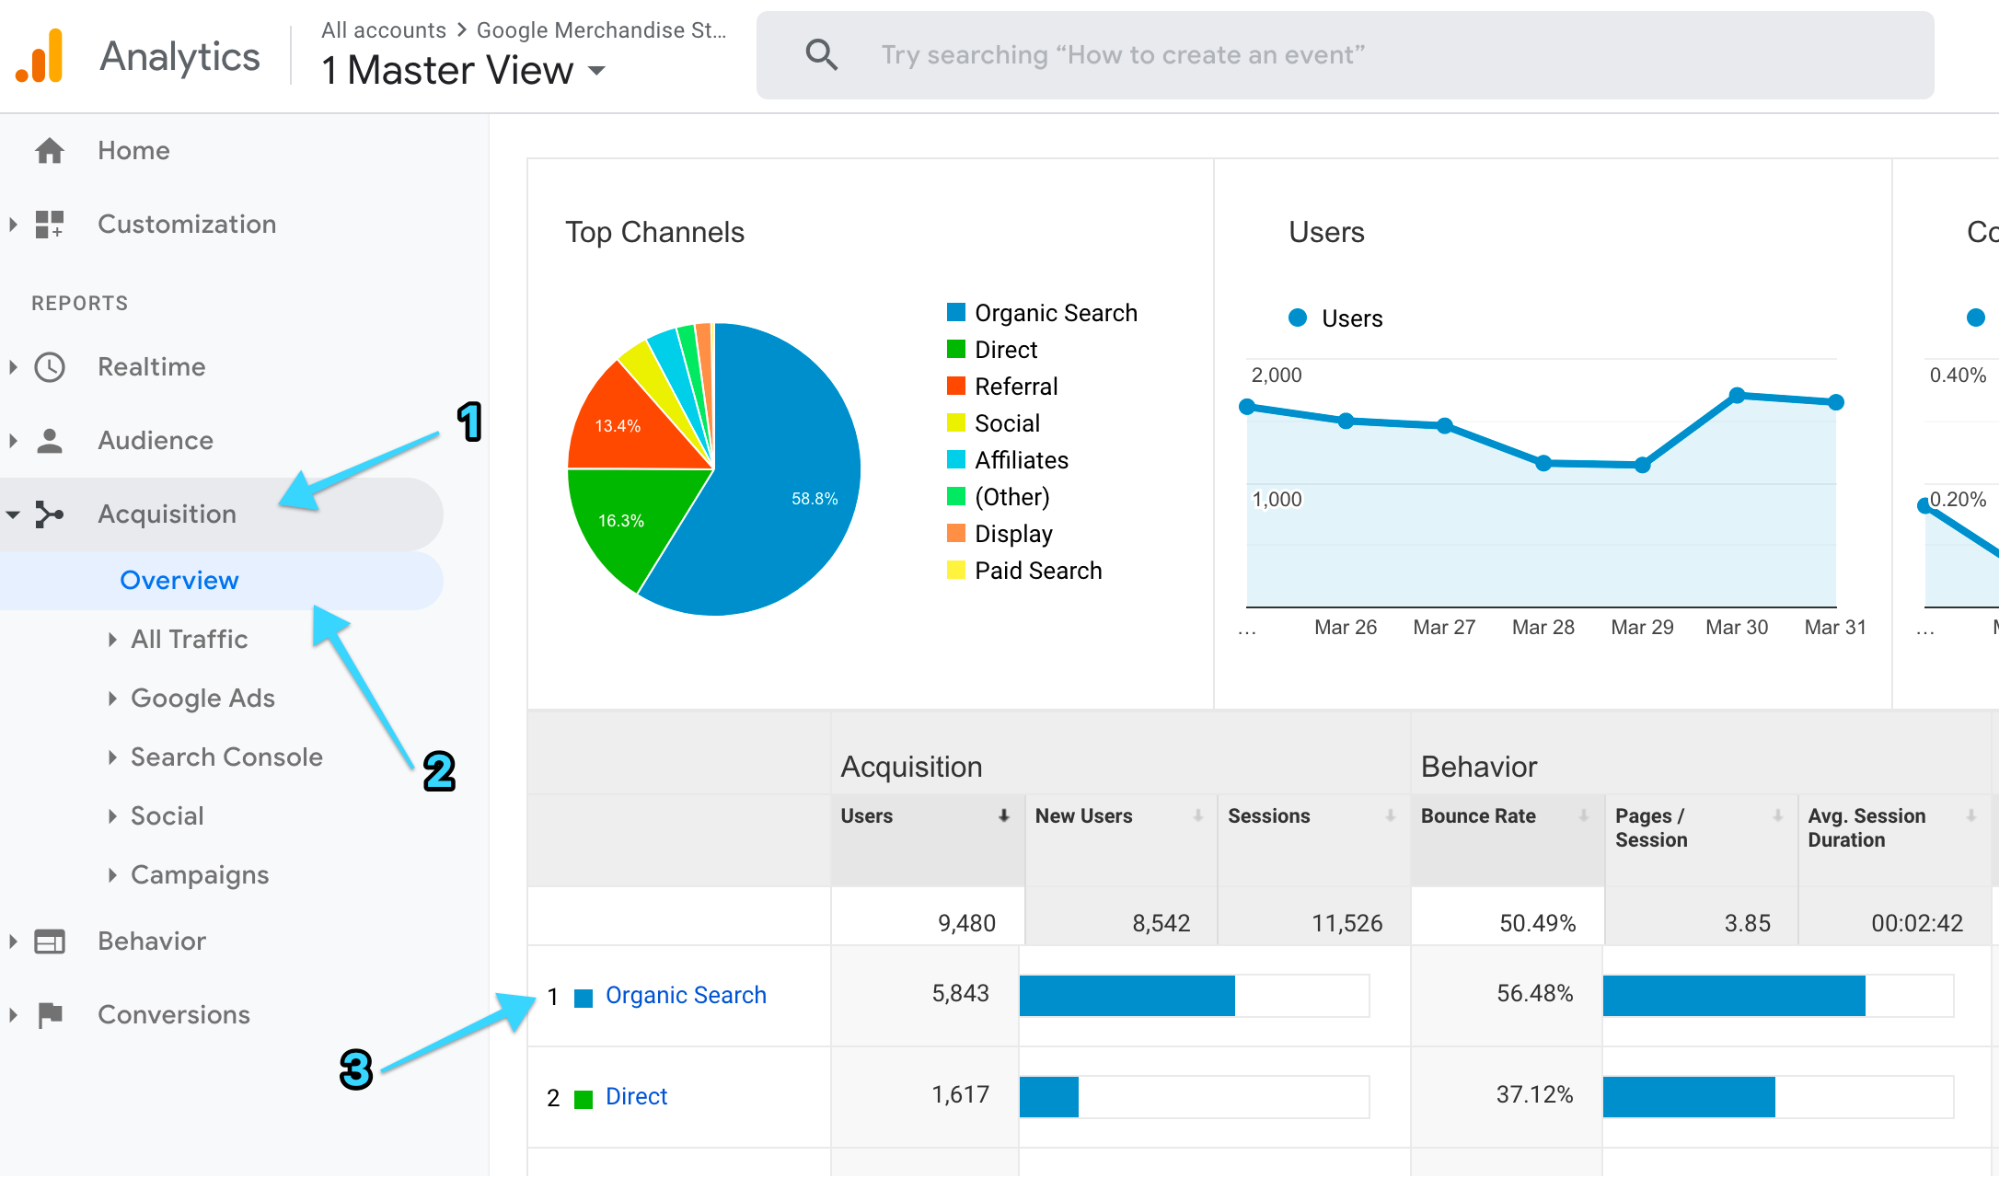Click the Acquisition icon in sidebar

point(50,513)
